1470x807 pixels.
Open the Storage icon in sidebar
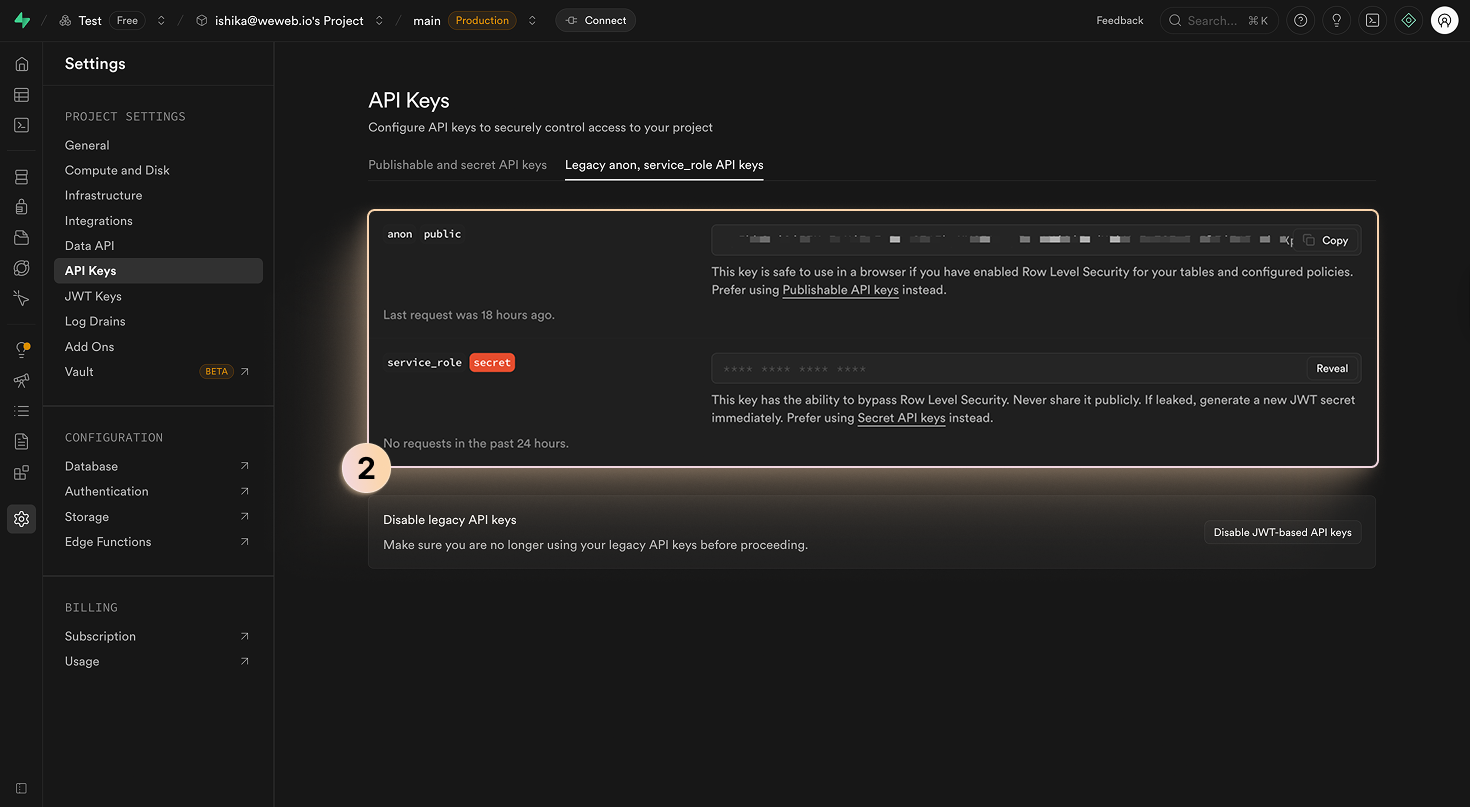pos(21,237)
